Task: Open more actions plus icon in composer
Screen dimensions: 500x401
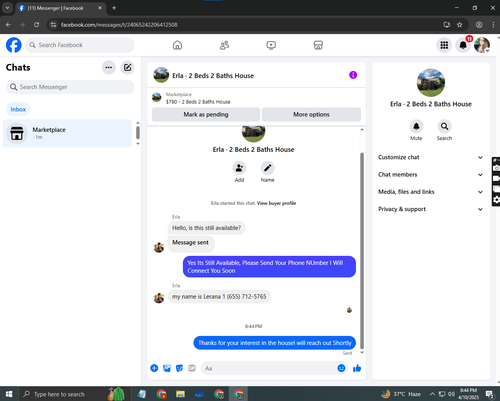Action: (x=154, y=368)
